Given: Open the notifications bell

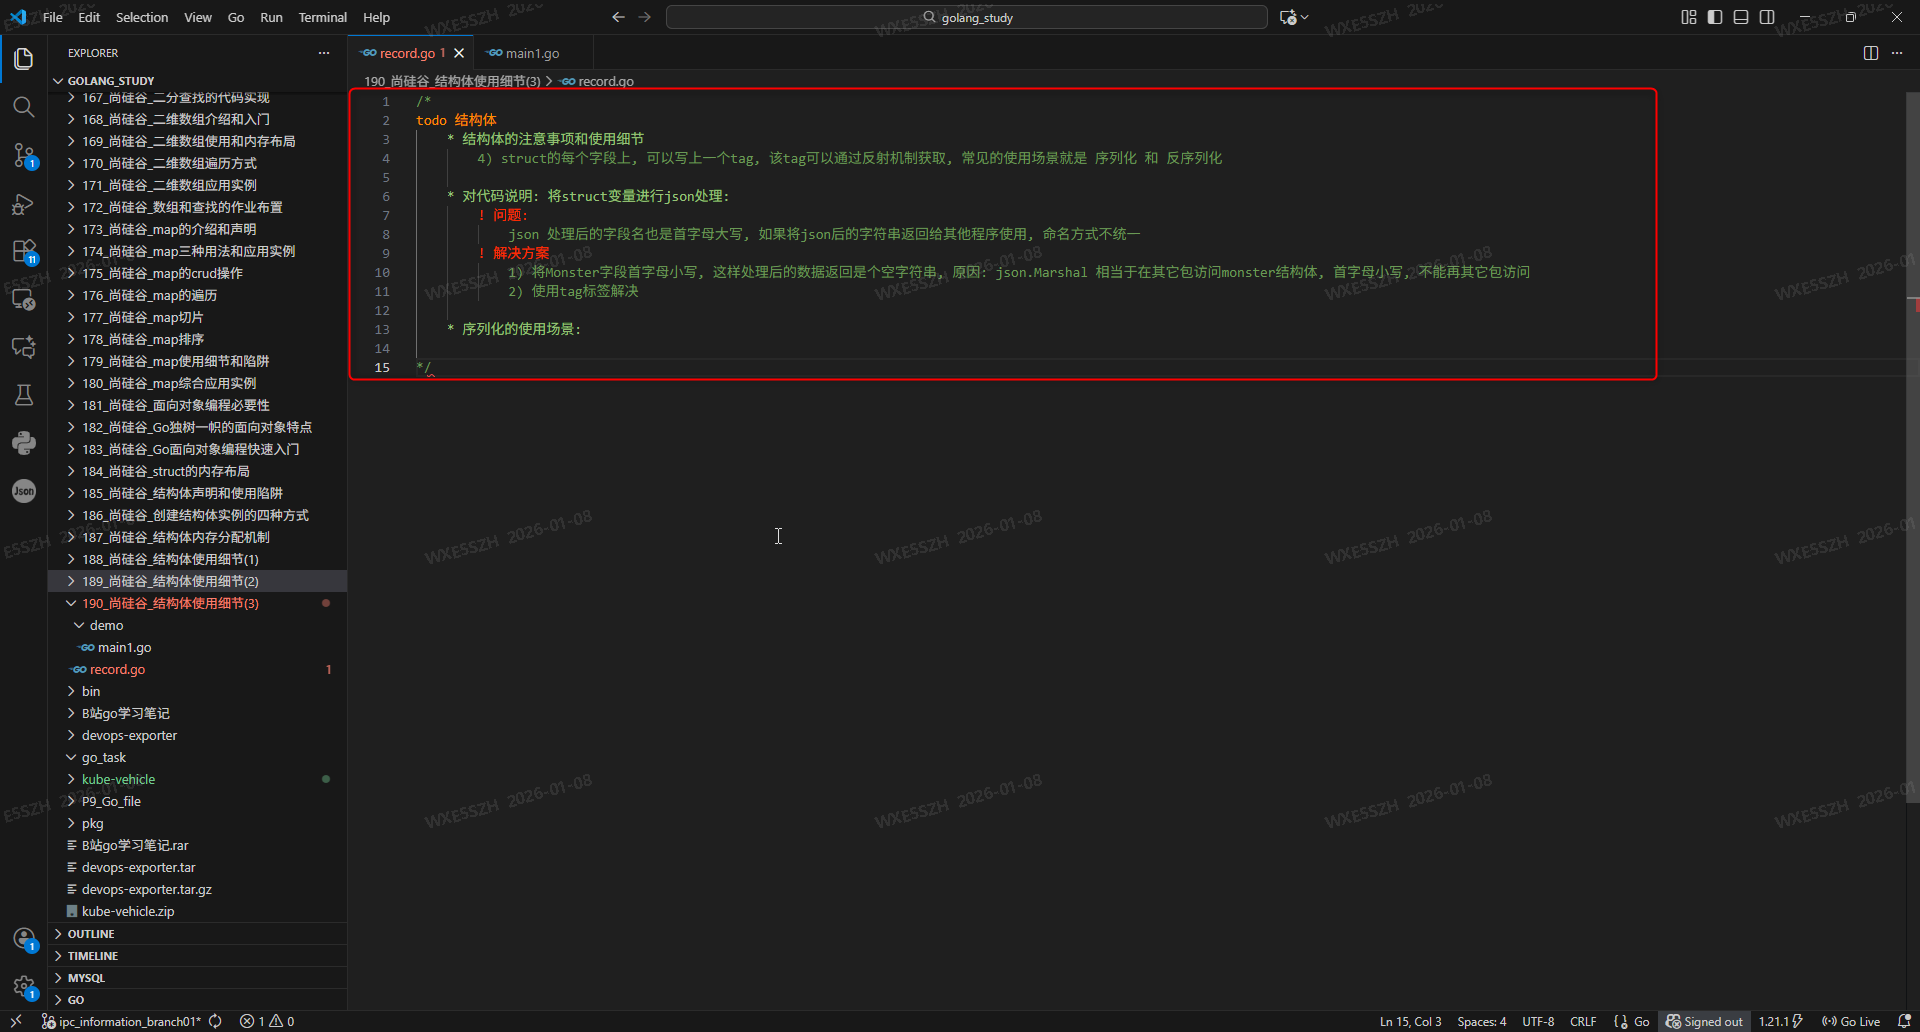Looking at the screenshot, I should coord(1904,1021).
